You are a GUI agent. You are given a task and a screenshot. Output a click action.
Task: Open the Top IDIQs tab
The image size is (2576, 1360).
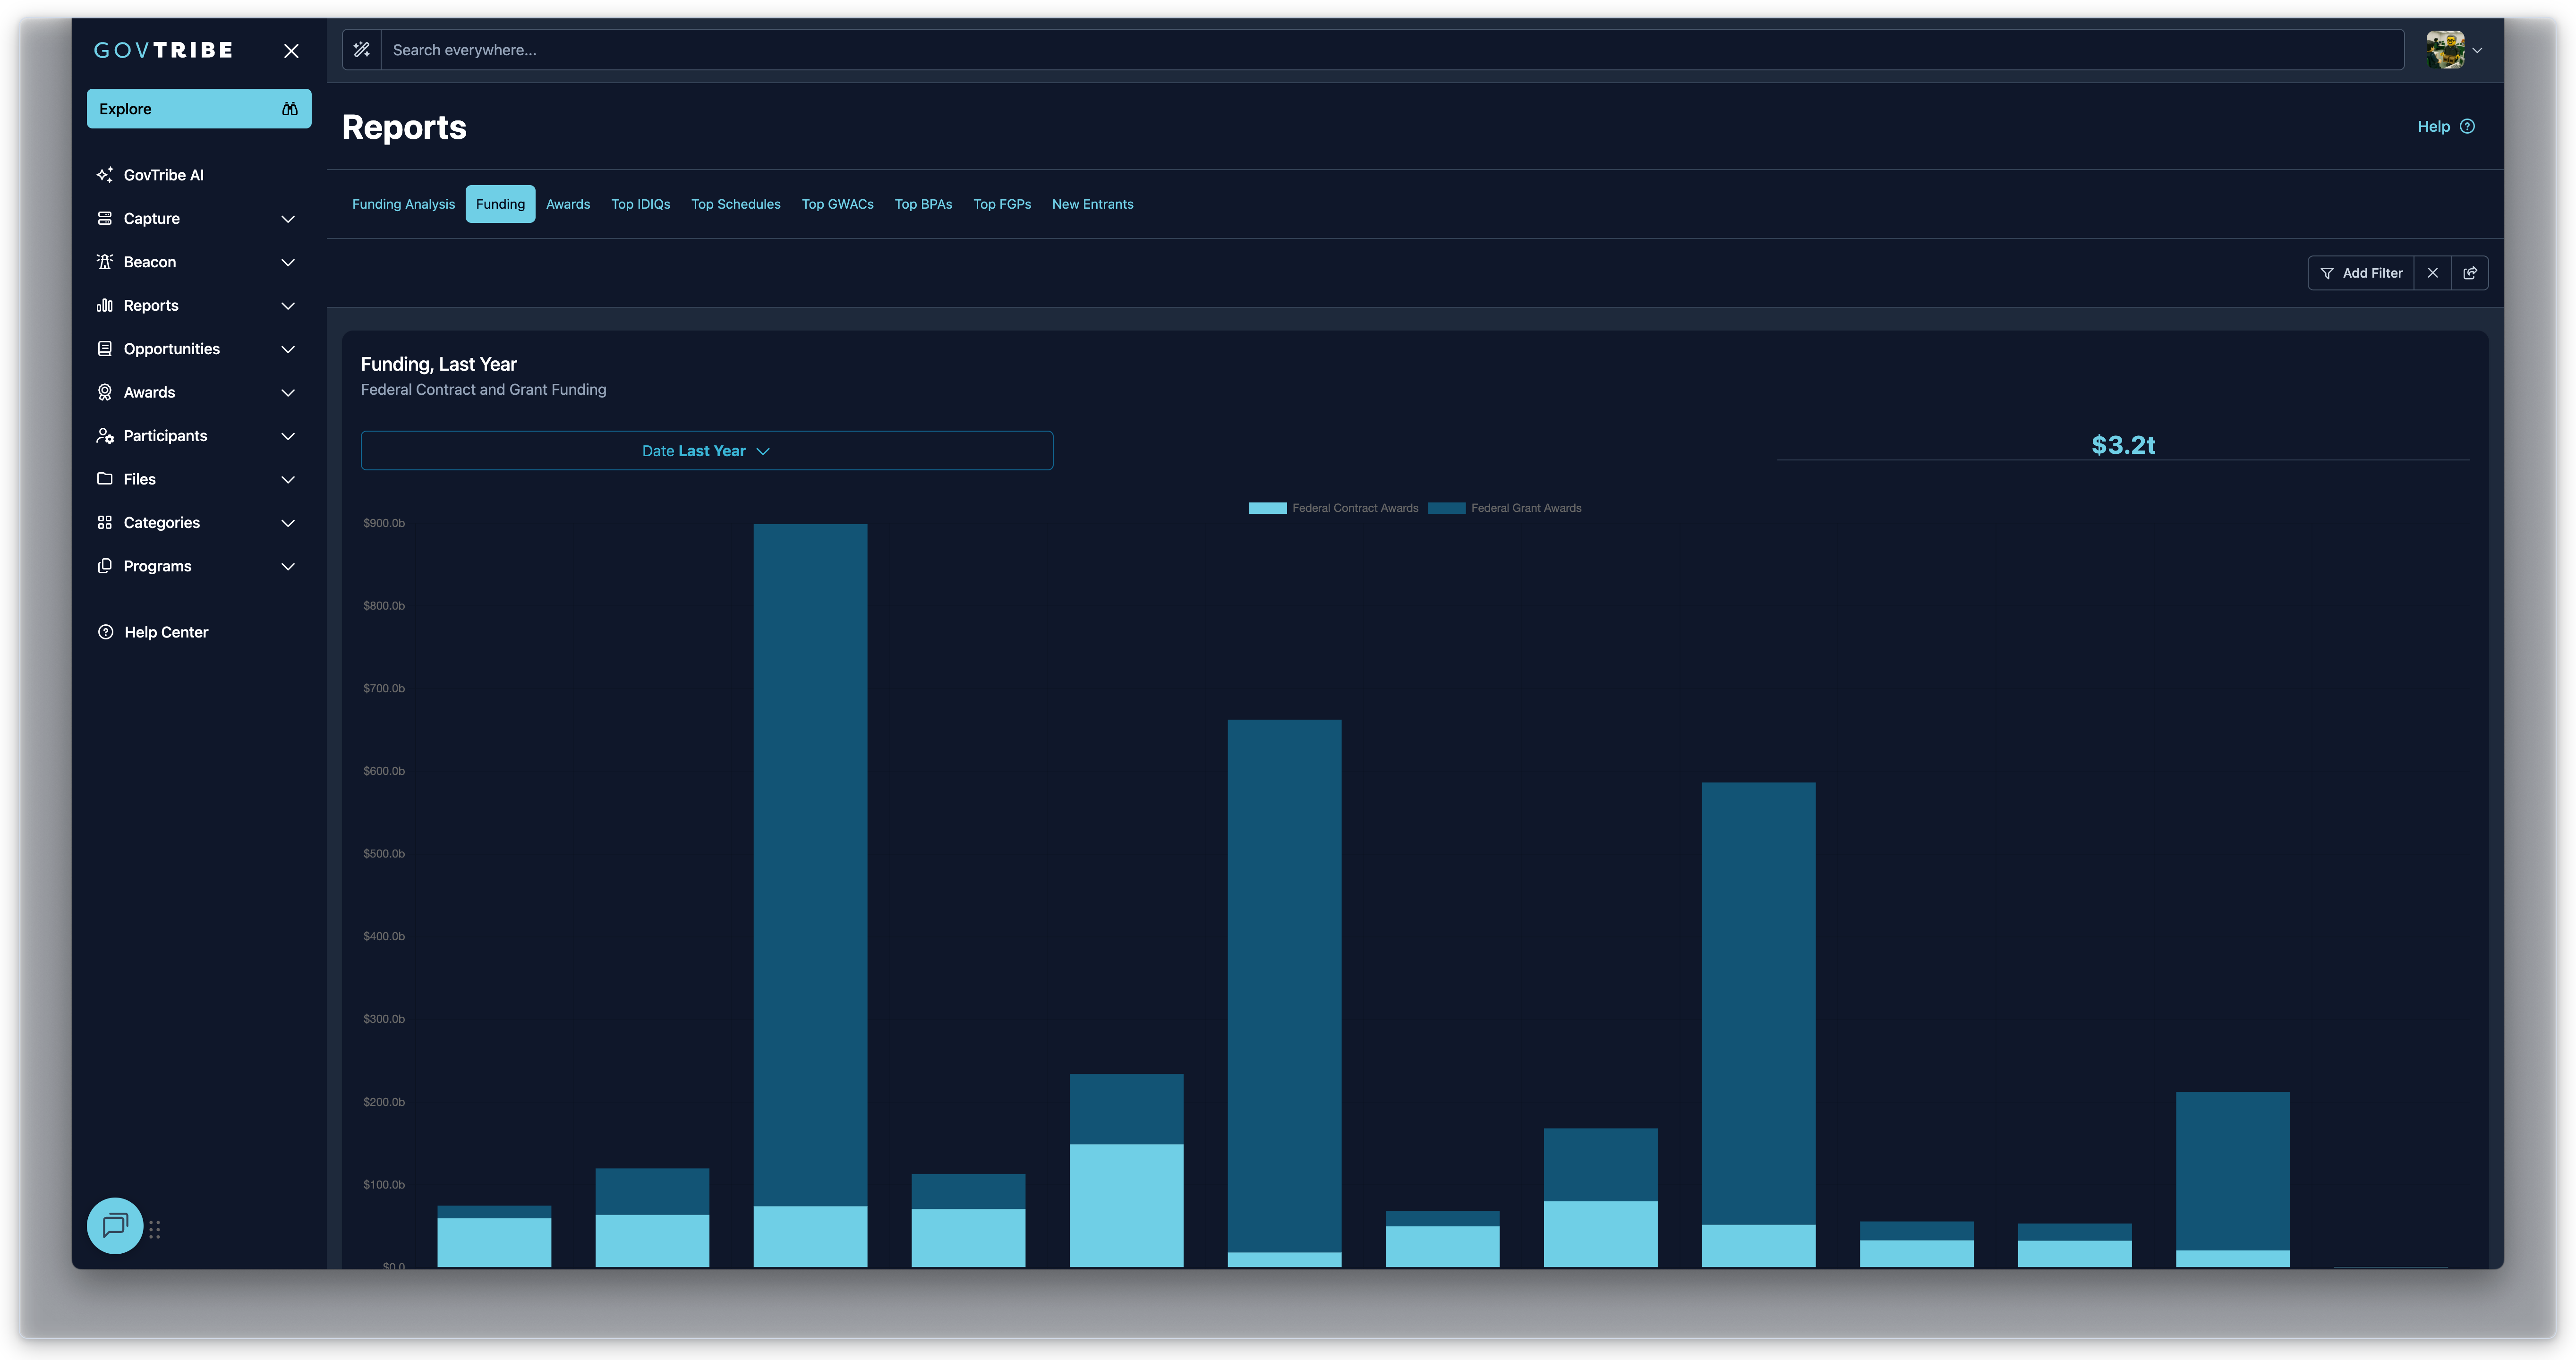click(x=641, y=204)
